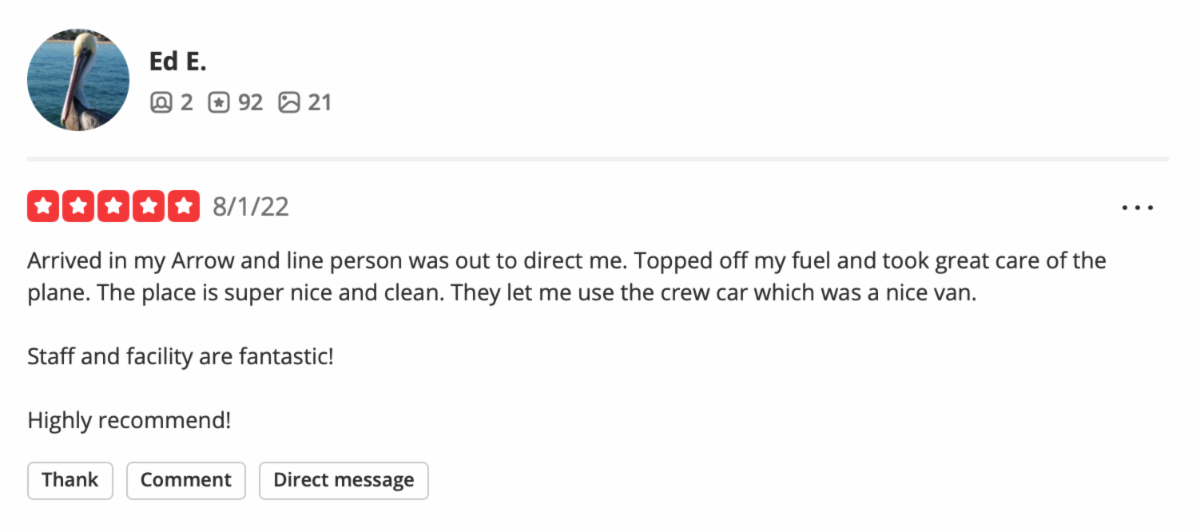The image size is (1200, 532).
Task: Open the three-dot more options menu
Action: point(1137,208)
